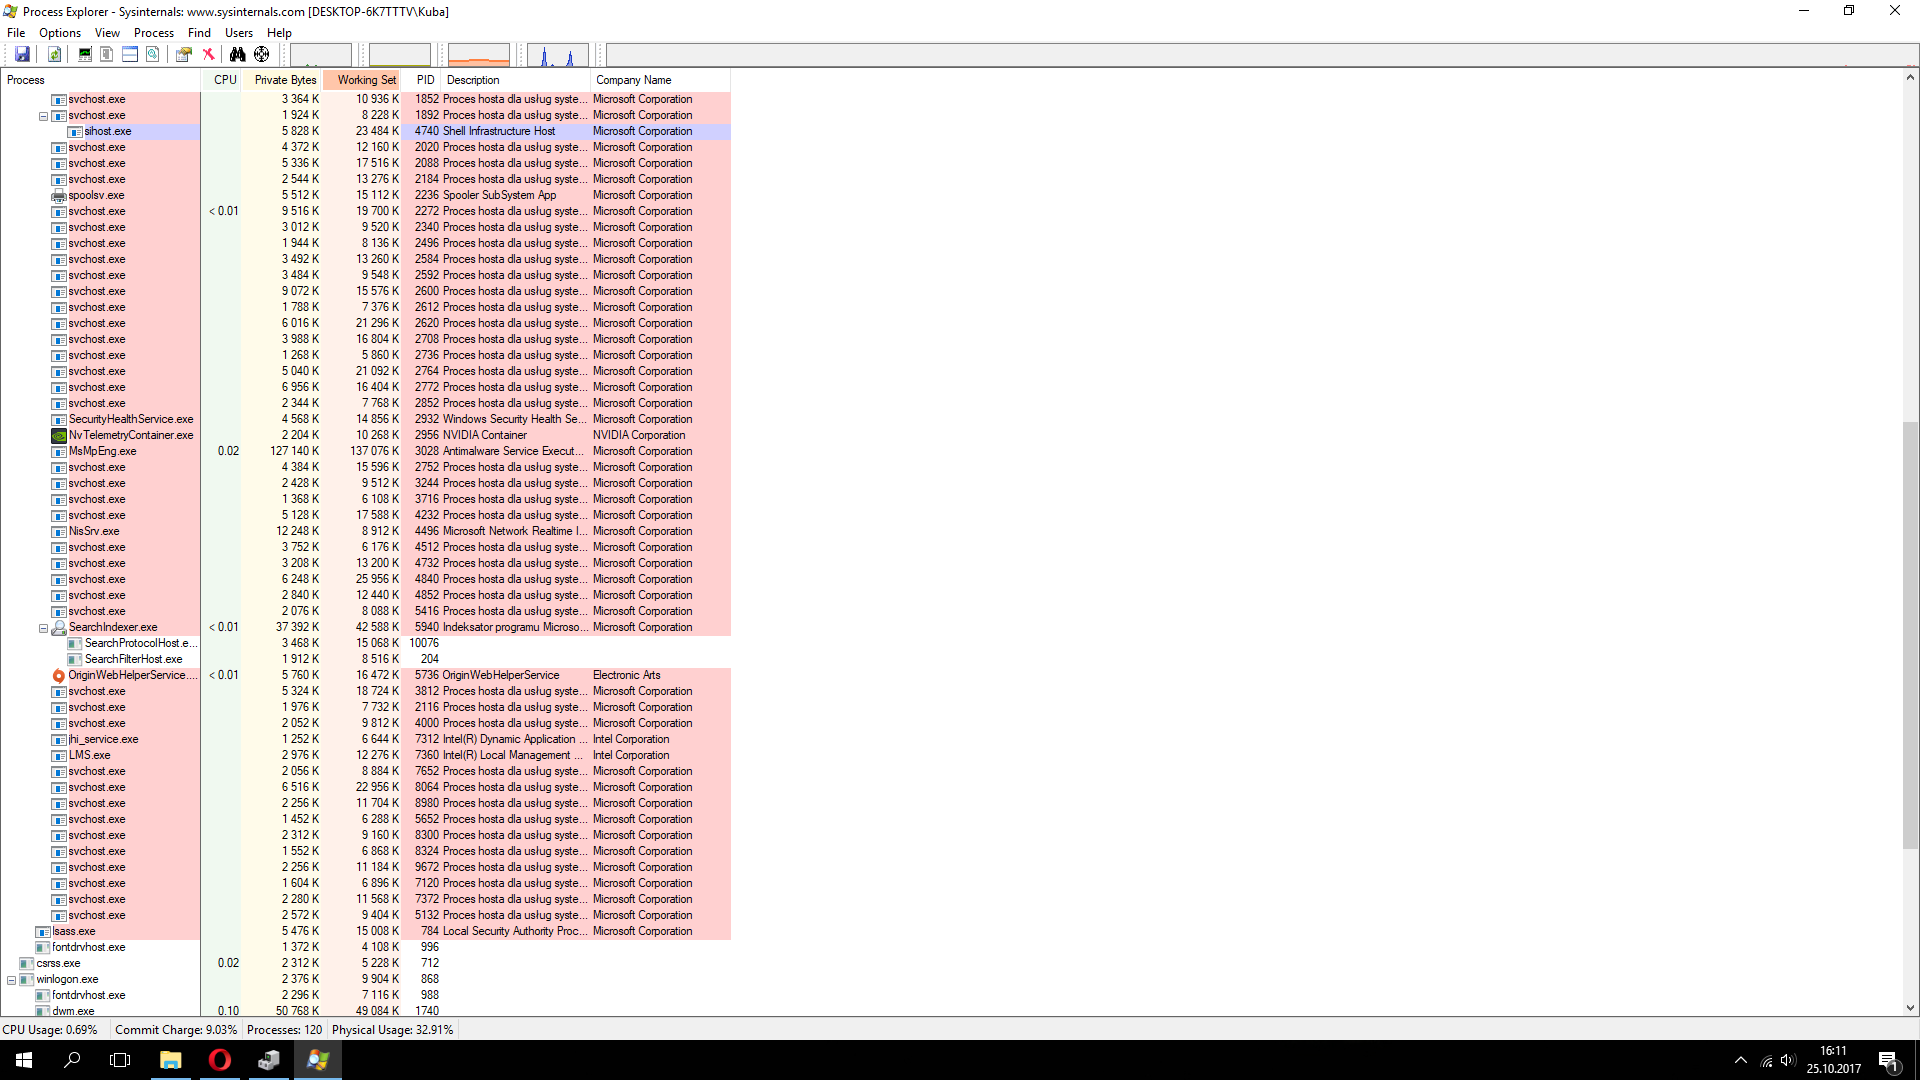
Task: Click the orange physical memory mini graph
Action: click(479, 55)
